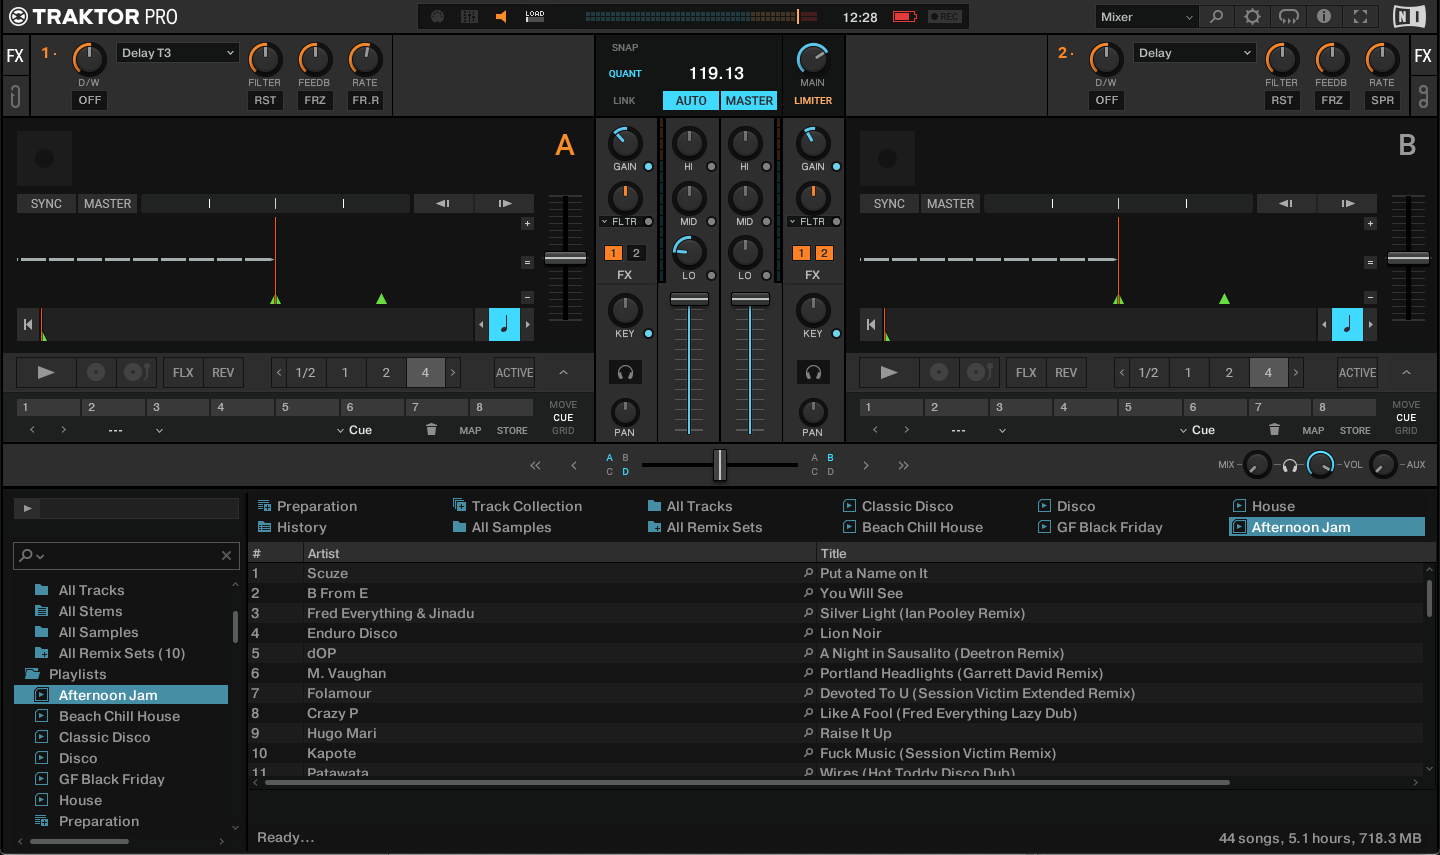Click the headphones icon in the header
Viewport: 1440px width, 855px height.
[1288, 17]
